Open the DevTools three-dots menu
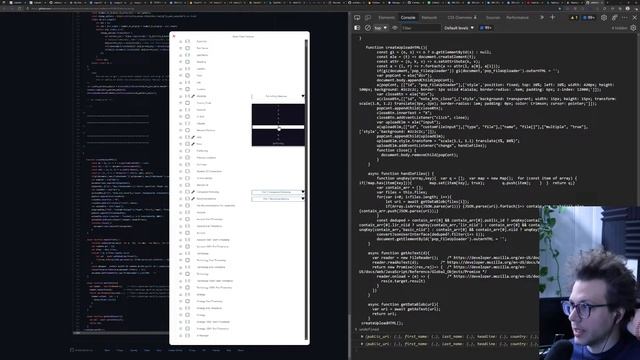 click(x=624, y=18)
